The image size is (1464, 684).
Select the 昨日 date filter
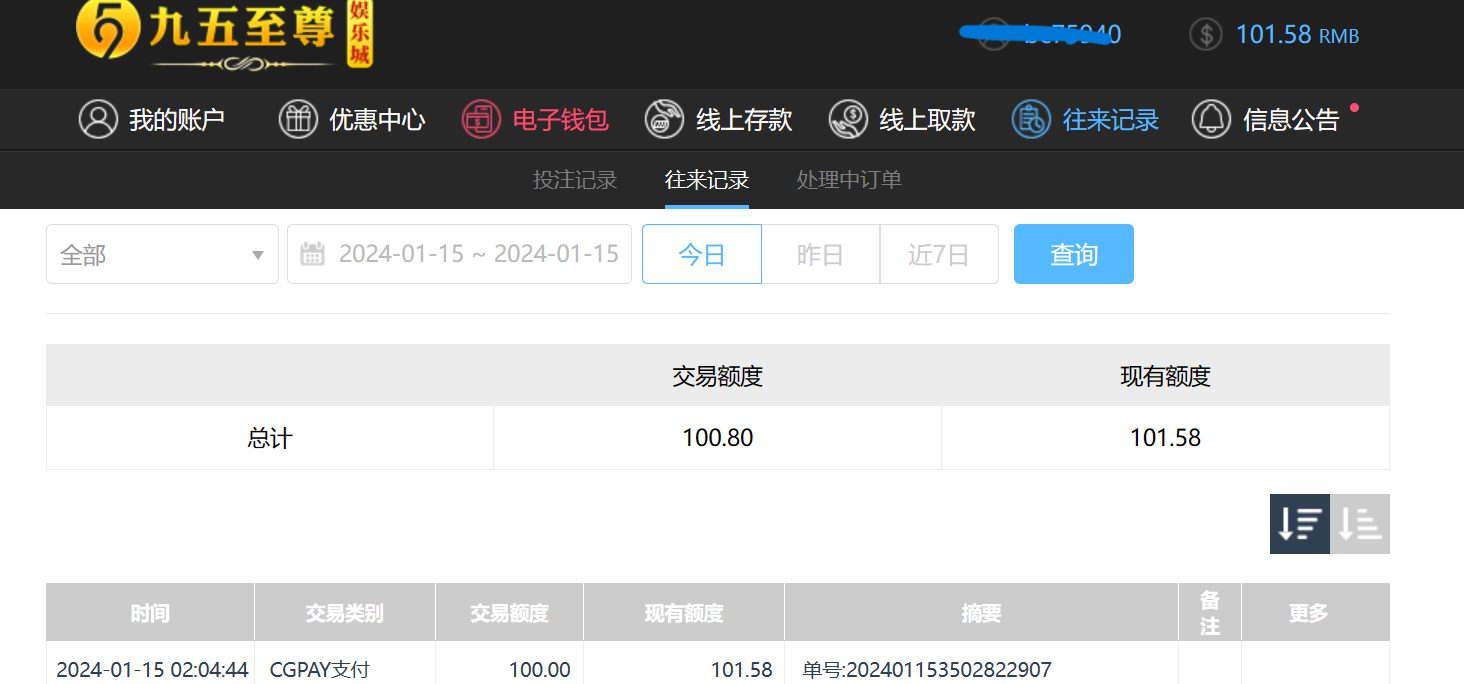[821, 254]
